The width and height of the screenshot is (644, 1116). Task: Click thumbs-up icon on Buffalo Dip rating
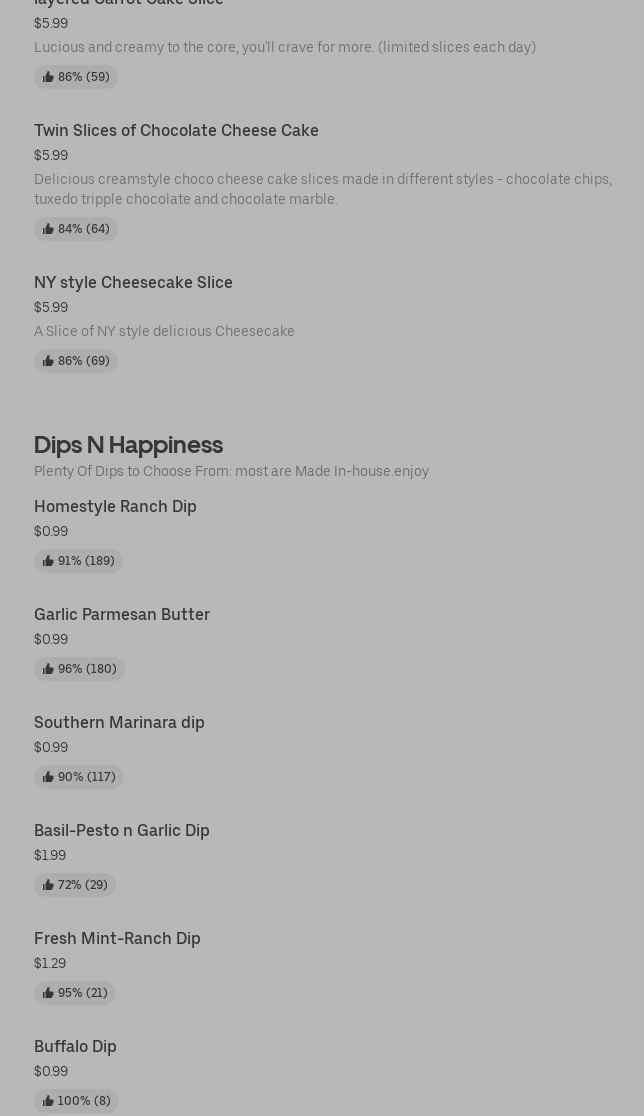[48, 1101]
